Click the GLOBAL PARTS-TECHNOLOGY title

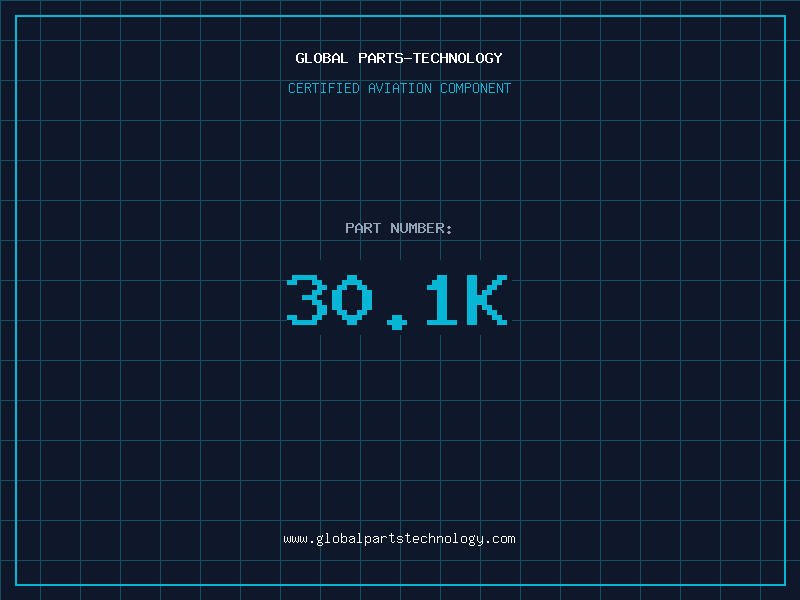point(399,58)
